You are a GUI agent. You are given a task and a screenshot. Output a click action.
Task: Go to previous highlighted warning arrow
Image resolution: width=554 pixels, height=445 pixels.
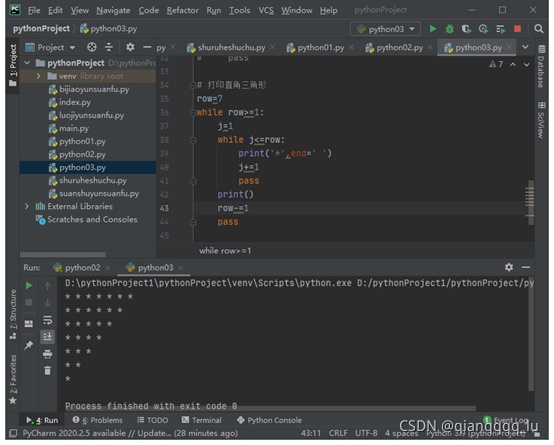point(513,64)
